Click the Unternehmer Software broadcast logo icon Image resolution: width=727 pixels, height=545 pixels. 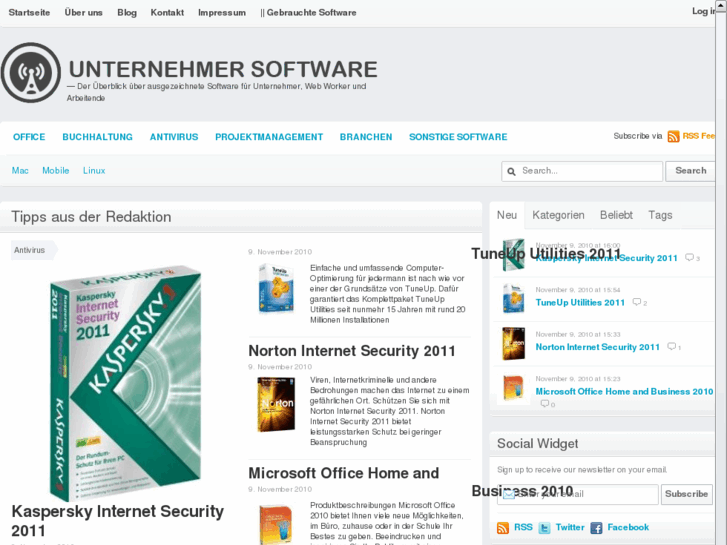(x=31, y=73)
